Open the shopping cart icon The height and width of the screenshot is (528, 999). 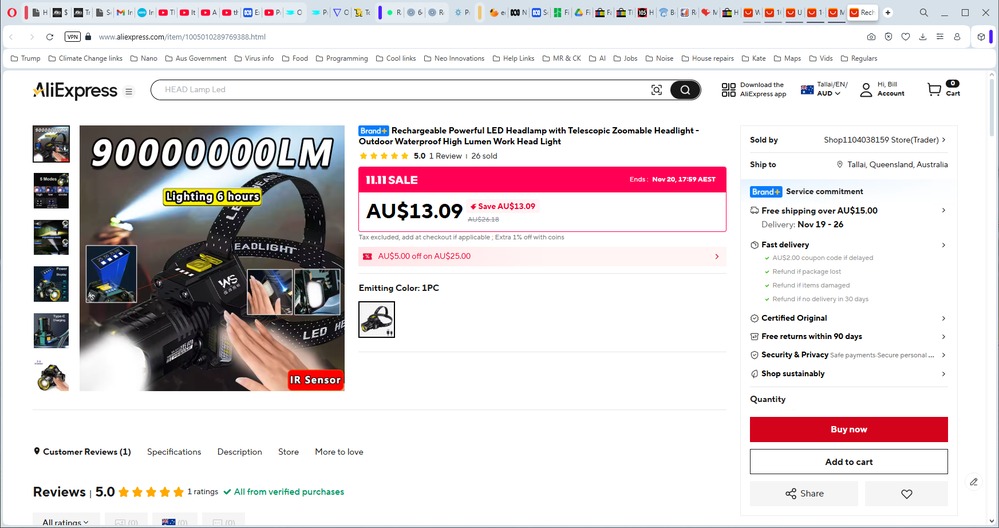pos(934,89)
